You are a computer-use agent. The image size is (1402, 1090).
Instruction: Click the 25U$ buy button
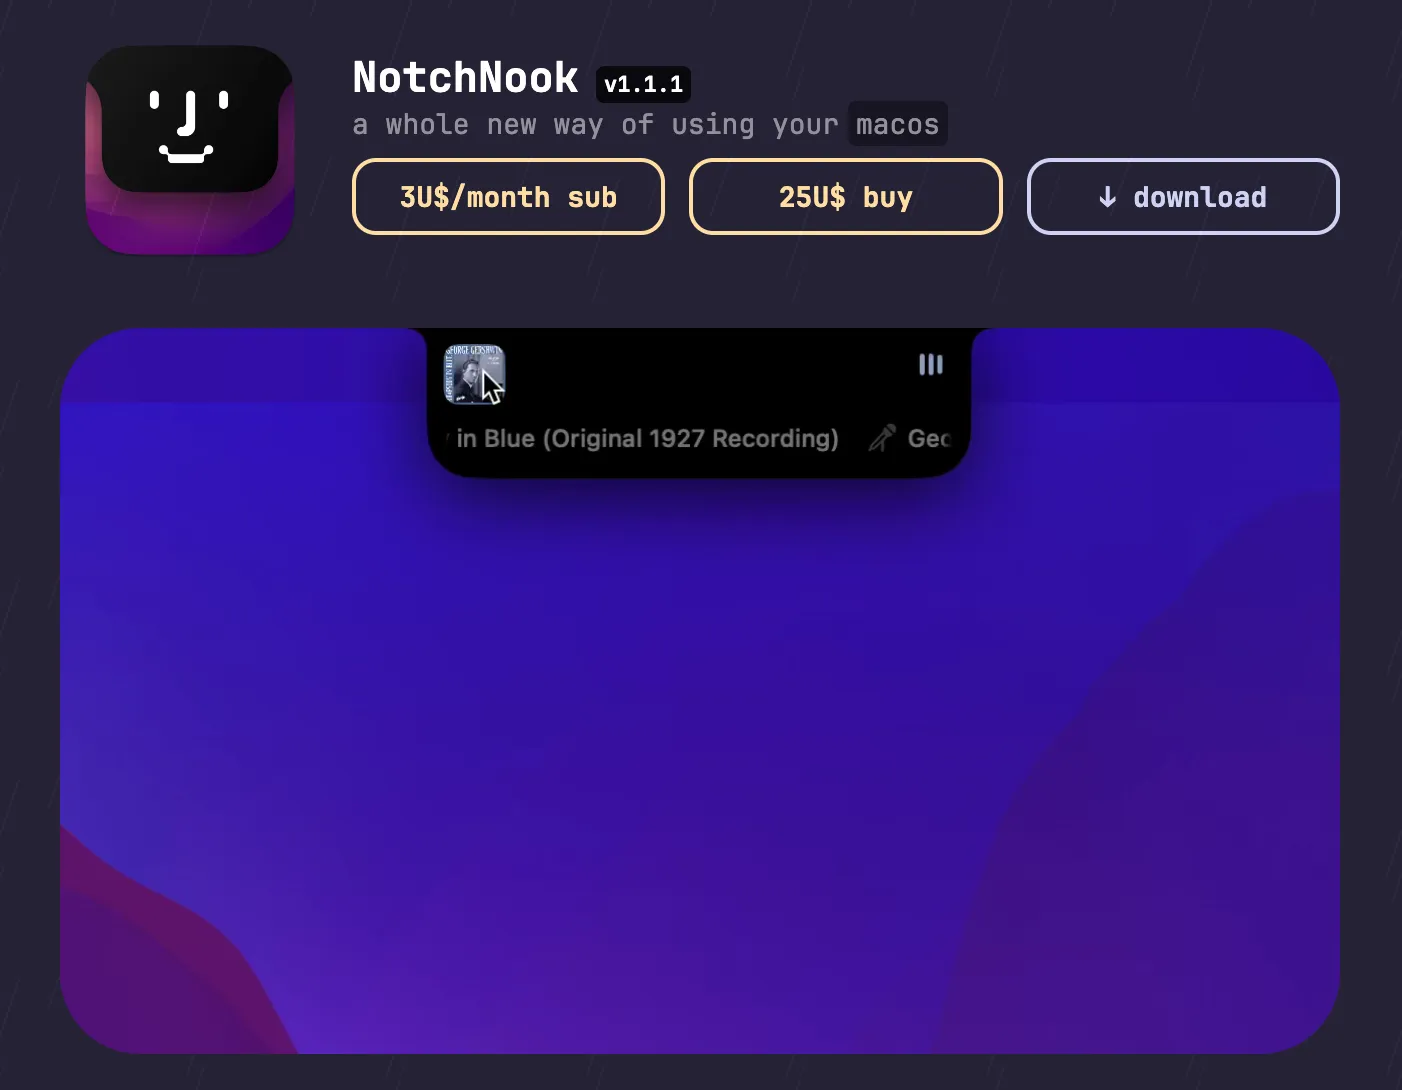pyautogui.click(x=846, y=197)
